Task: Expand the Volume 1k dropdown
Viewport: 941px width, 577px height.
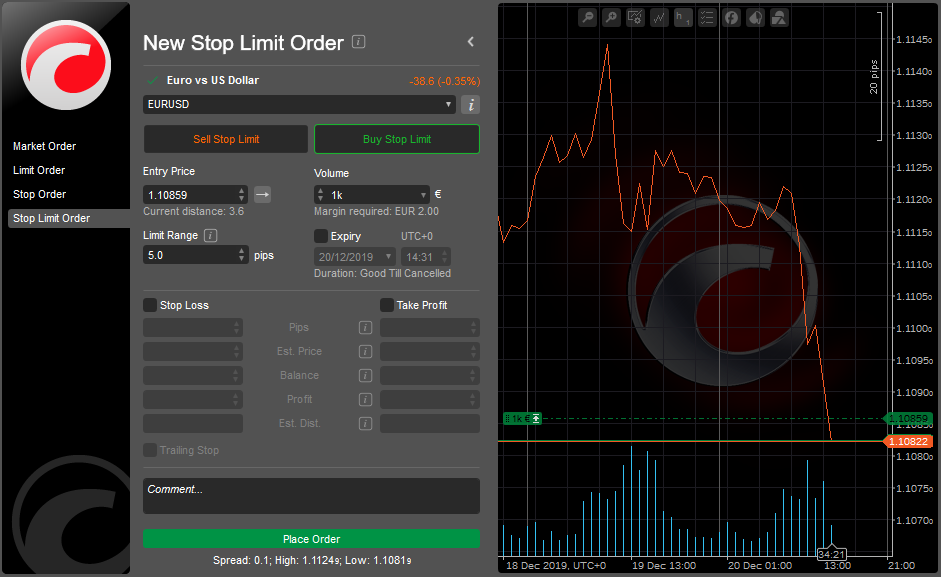Action: pyautogui.click(x=423, y=195)
